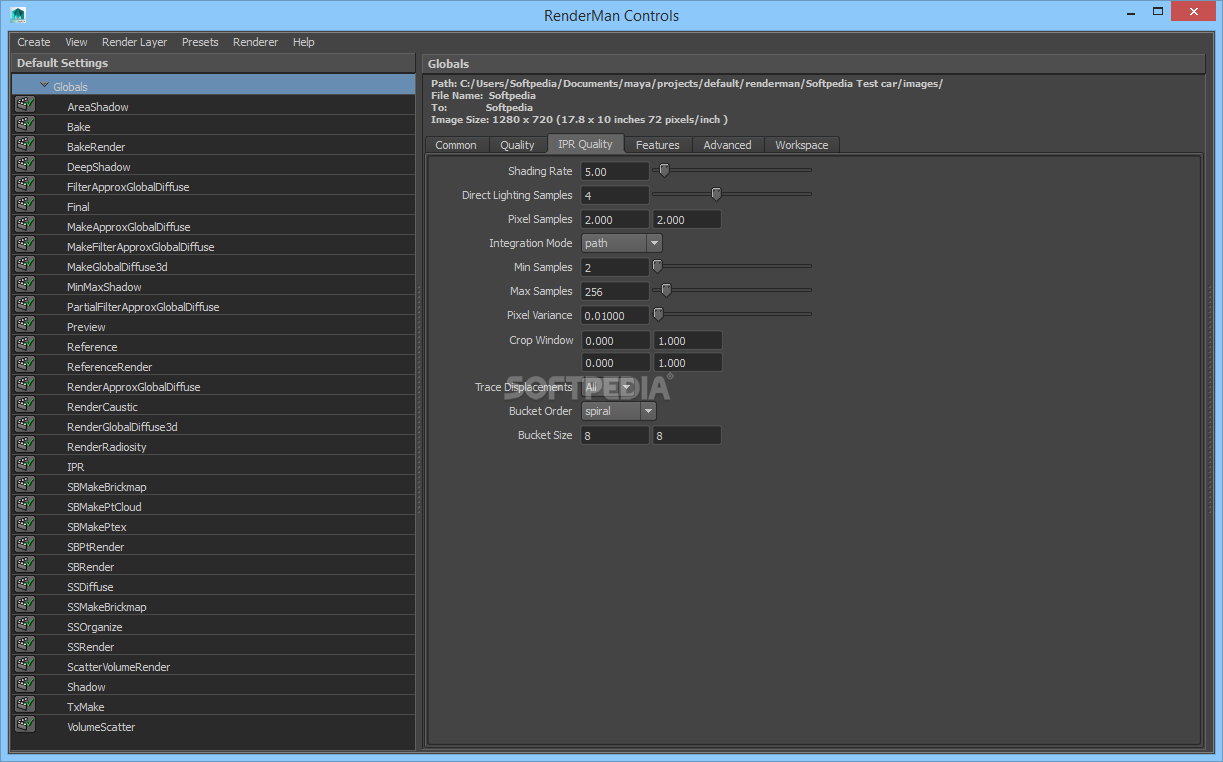Viewport: 1223px width, 762px height.
Task: Click the Pixel Variance value field
Action: (x=615, y=315)
